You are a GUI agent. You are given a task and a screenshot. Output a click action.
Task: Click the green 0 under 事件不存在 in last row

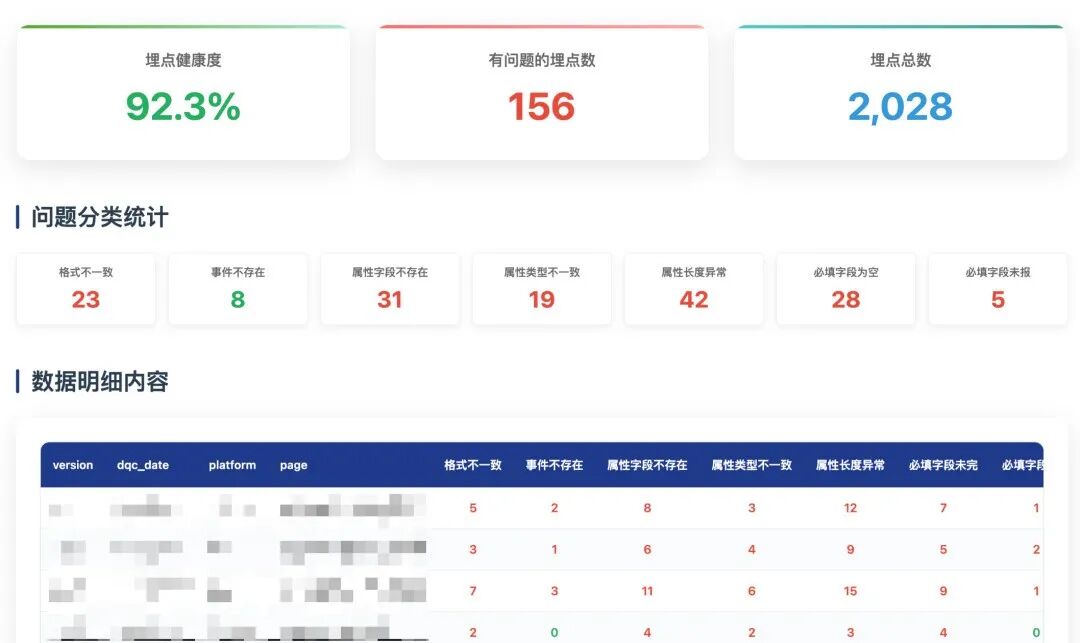click(x=553, y=631)
